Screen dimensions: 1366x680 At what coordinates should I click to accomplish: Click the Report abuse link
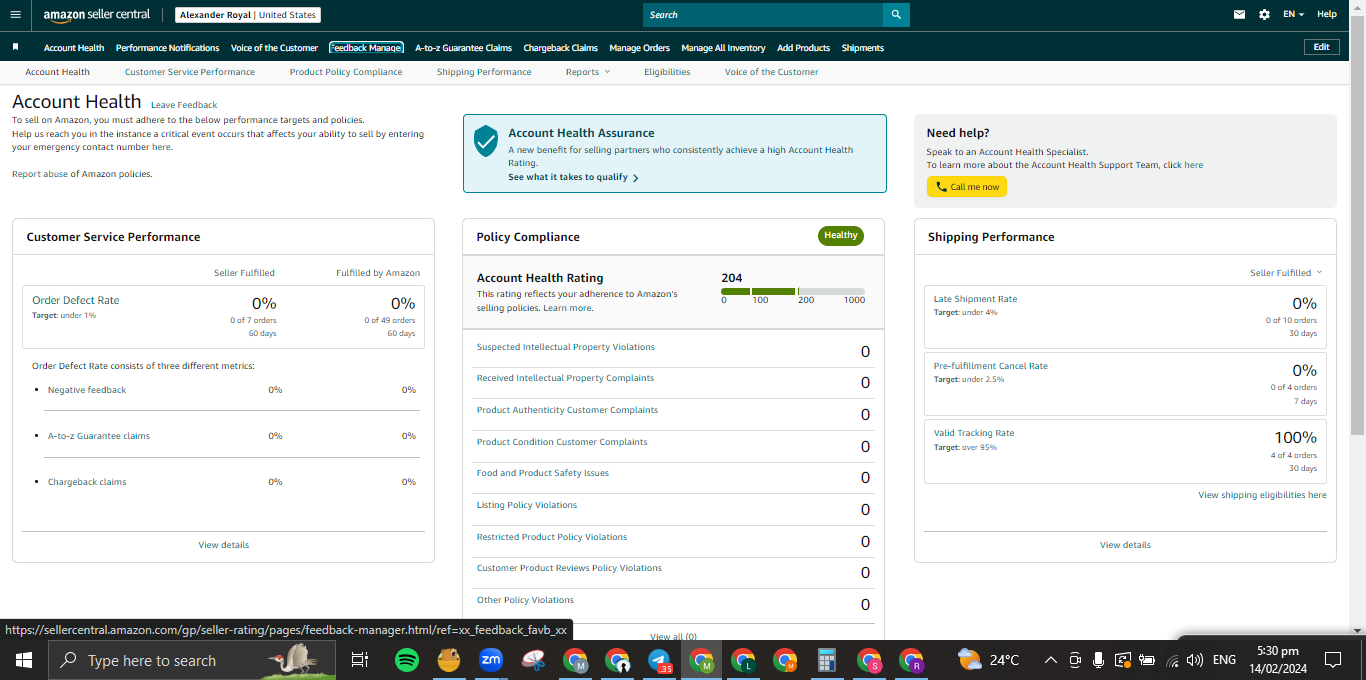(x=39, y=174)
